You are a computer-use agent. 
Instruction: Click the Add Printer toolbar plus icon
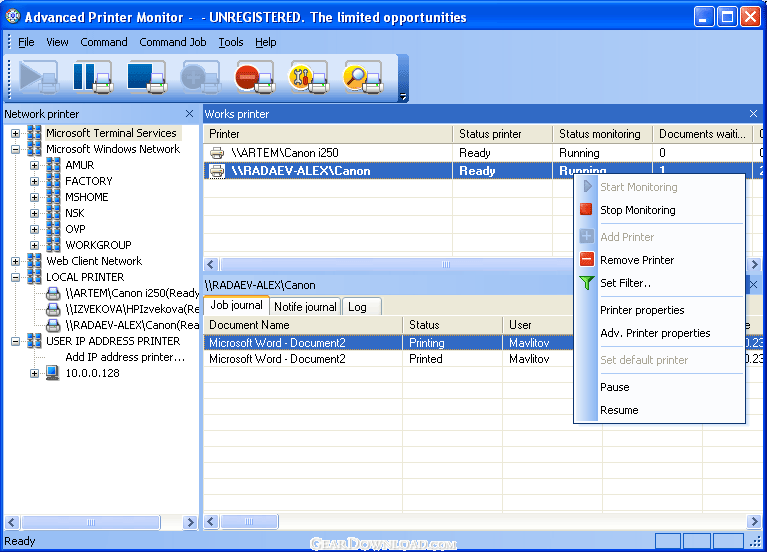(x=200, y=77)
